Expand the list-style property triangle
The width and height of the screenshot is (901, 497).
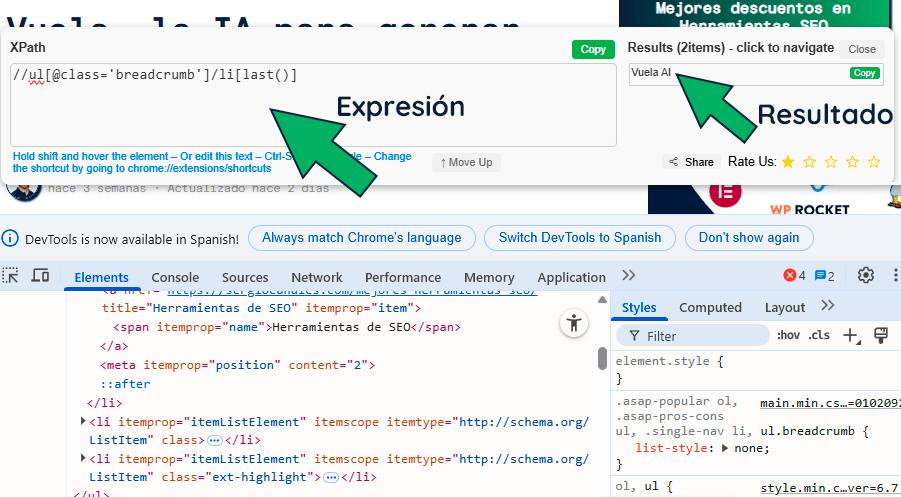coord(726,448)
